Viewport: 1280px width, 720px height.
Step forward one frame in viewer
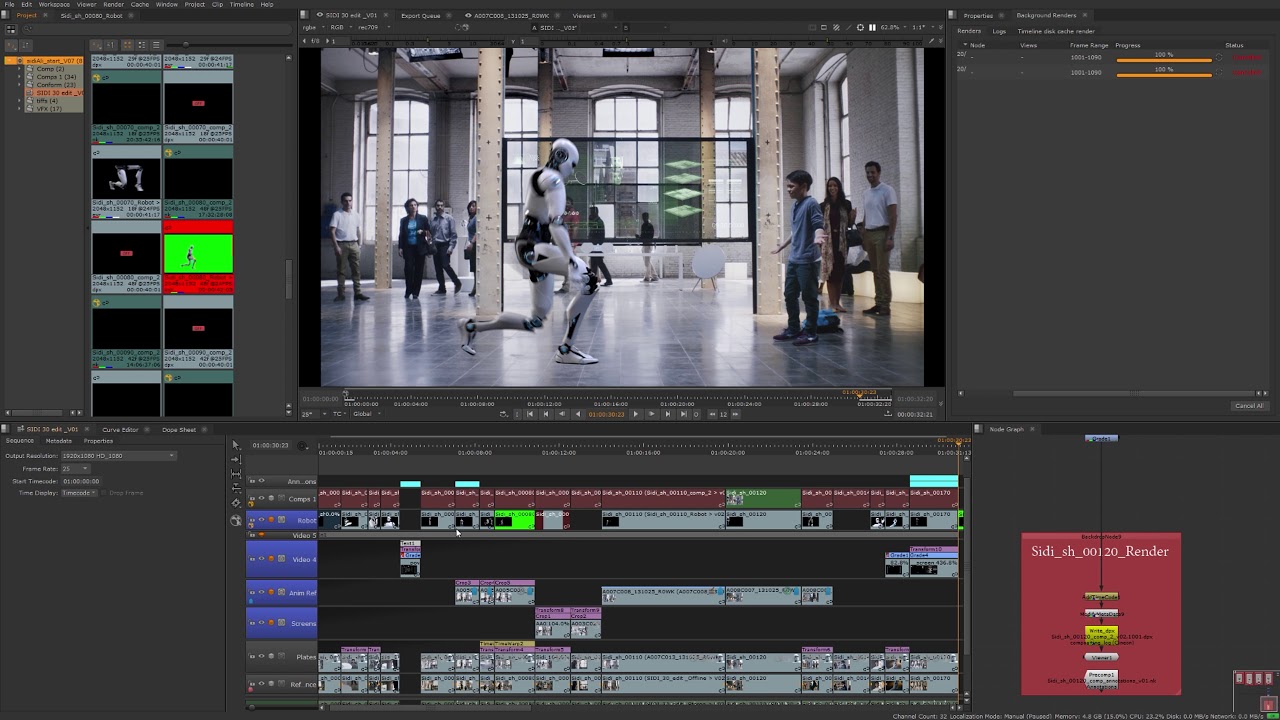click(x=652, y=414)
